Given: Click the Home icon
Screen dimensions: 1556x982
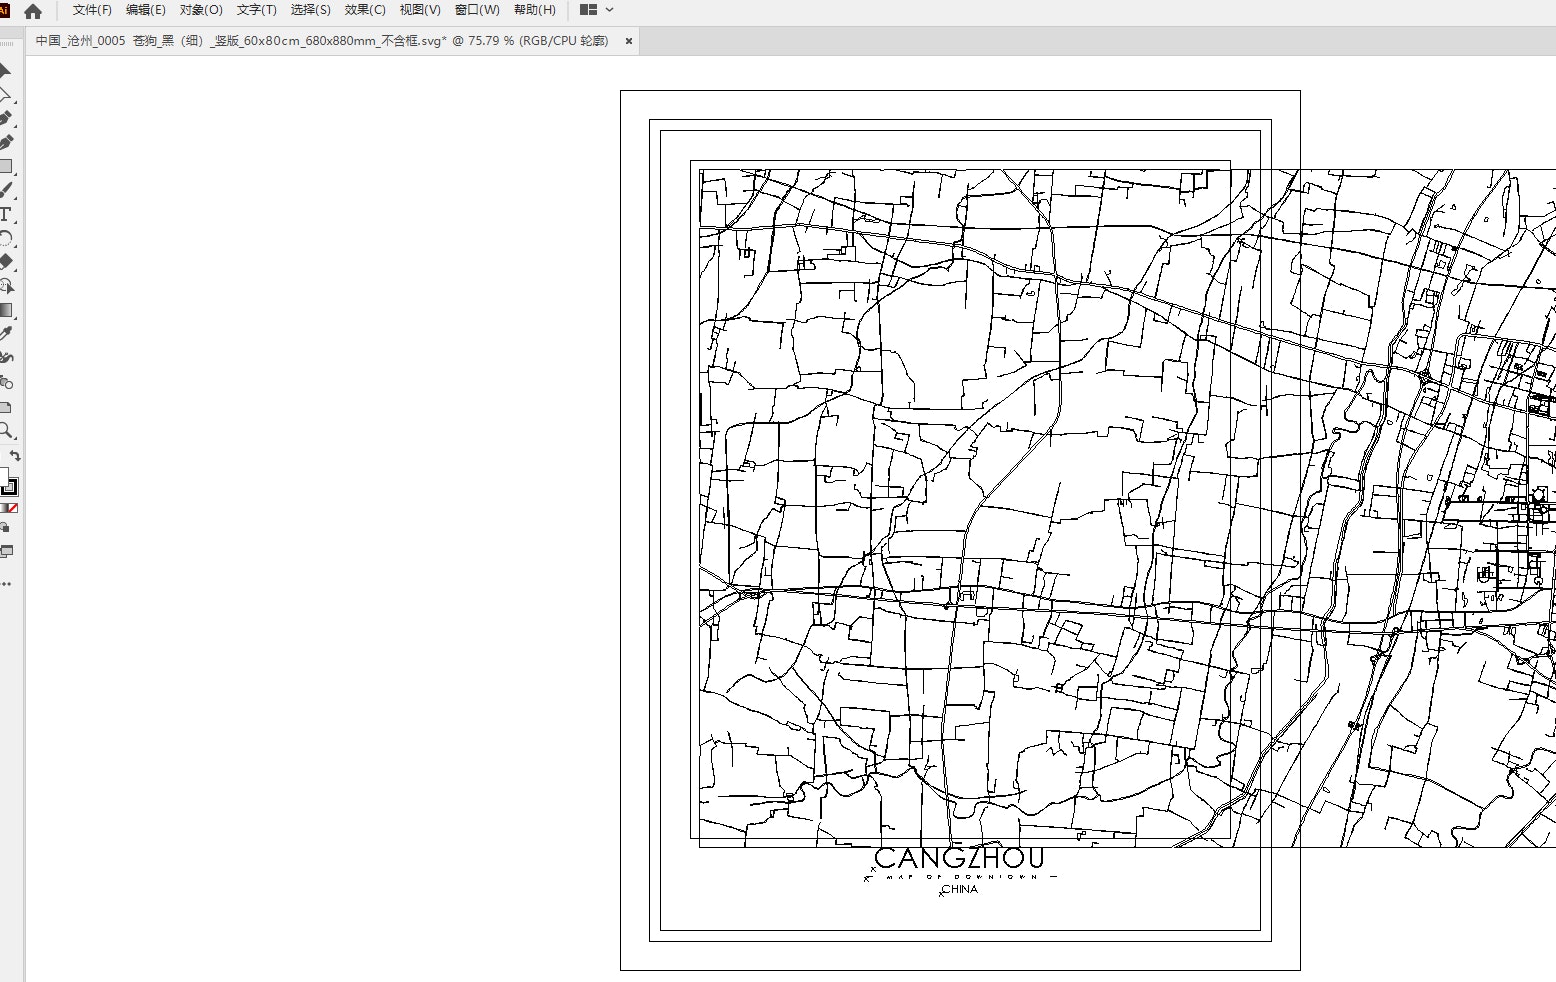Looking at the screenshot, I should click(x=33, y=11).
